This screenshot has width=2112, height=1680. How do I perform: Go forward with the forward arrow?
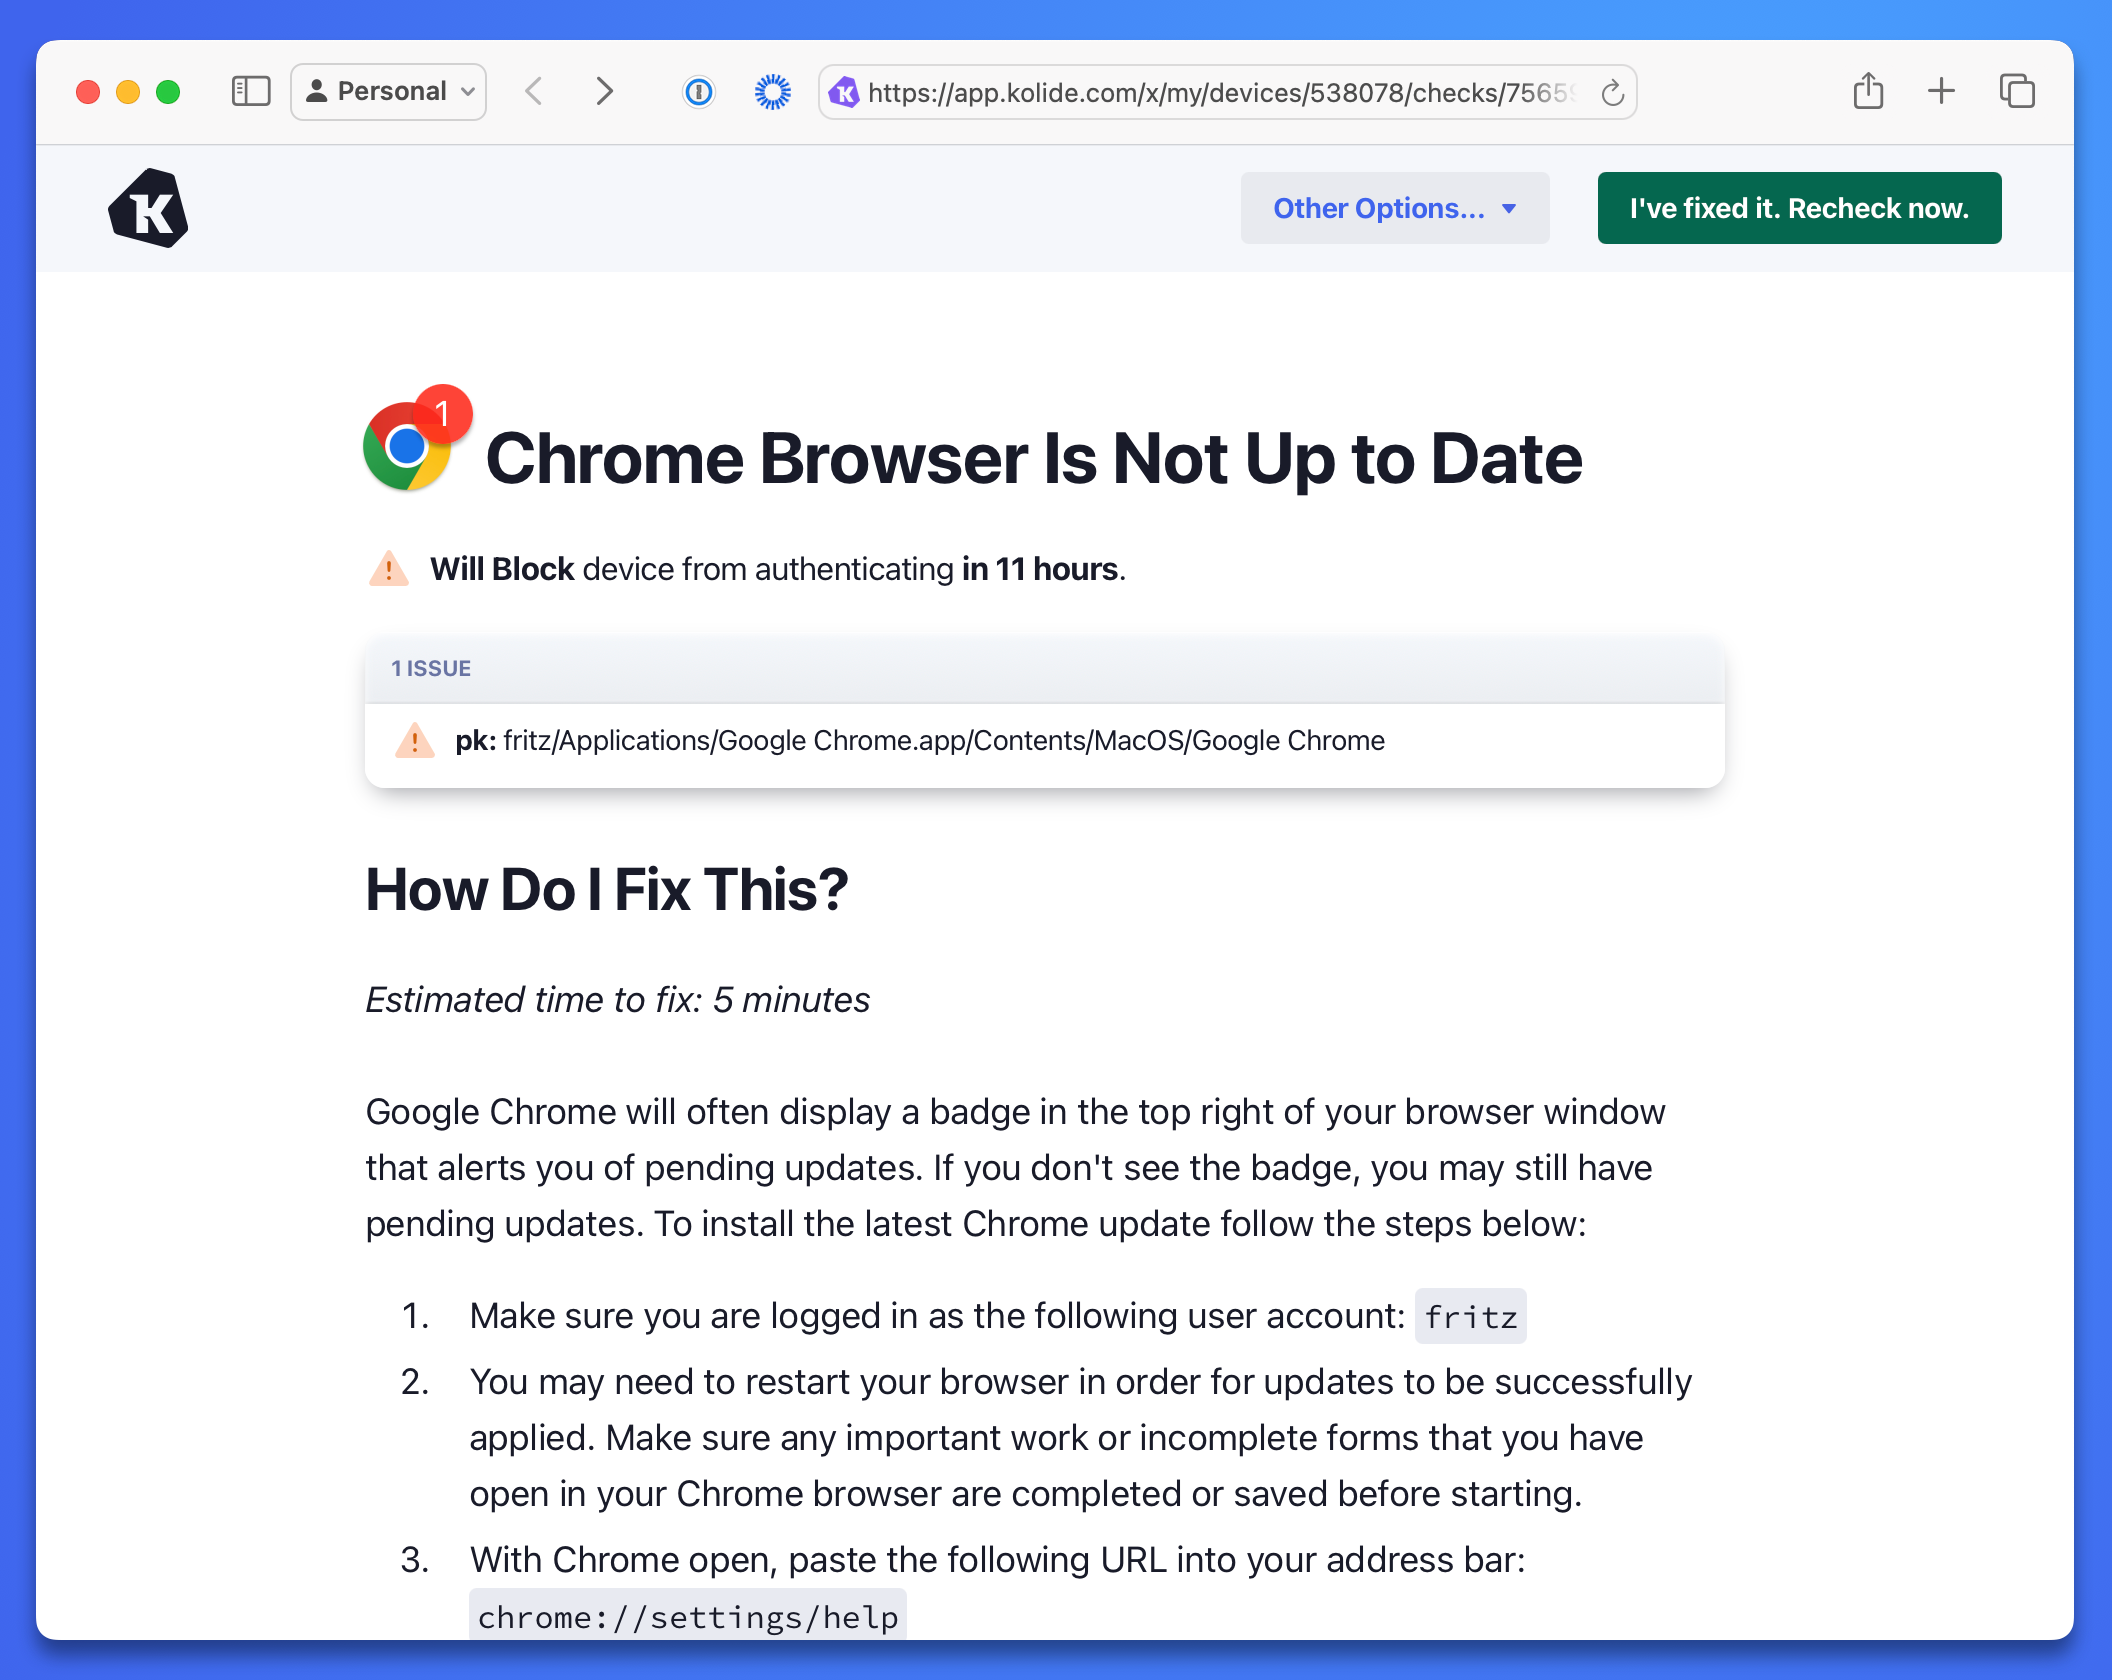point(604,92)
